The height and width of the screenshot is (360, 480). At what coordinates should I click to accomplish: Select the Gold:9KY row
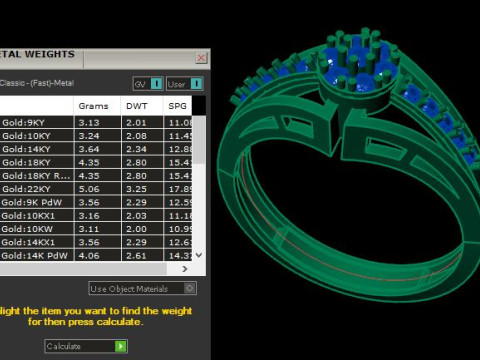(x=96, y=122)
